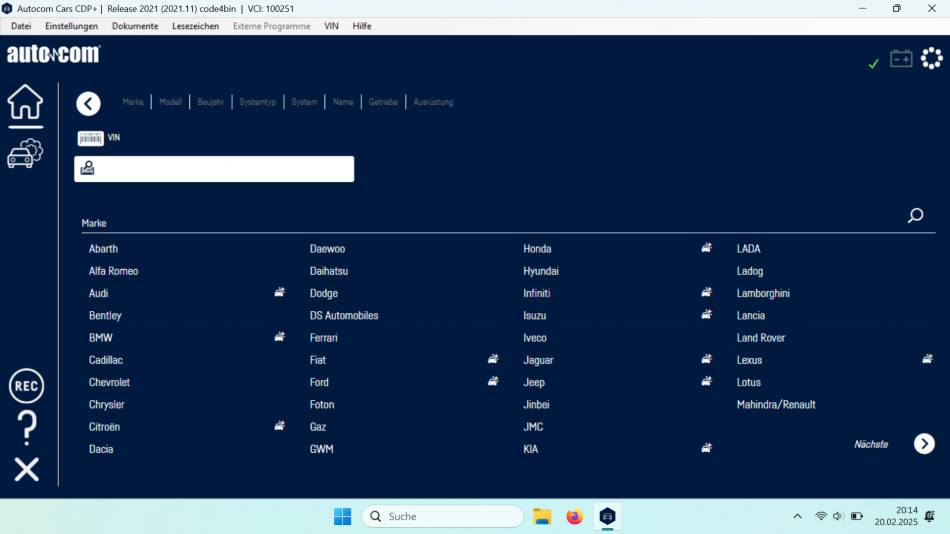Click the car icon next to BMW
Image resolution: width=950 pixels, height=534 pixels.
pyautogui.click(x=279, y=336)
